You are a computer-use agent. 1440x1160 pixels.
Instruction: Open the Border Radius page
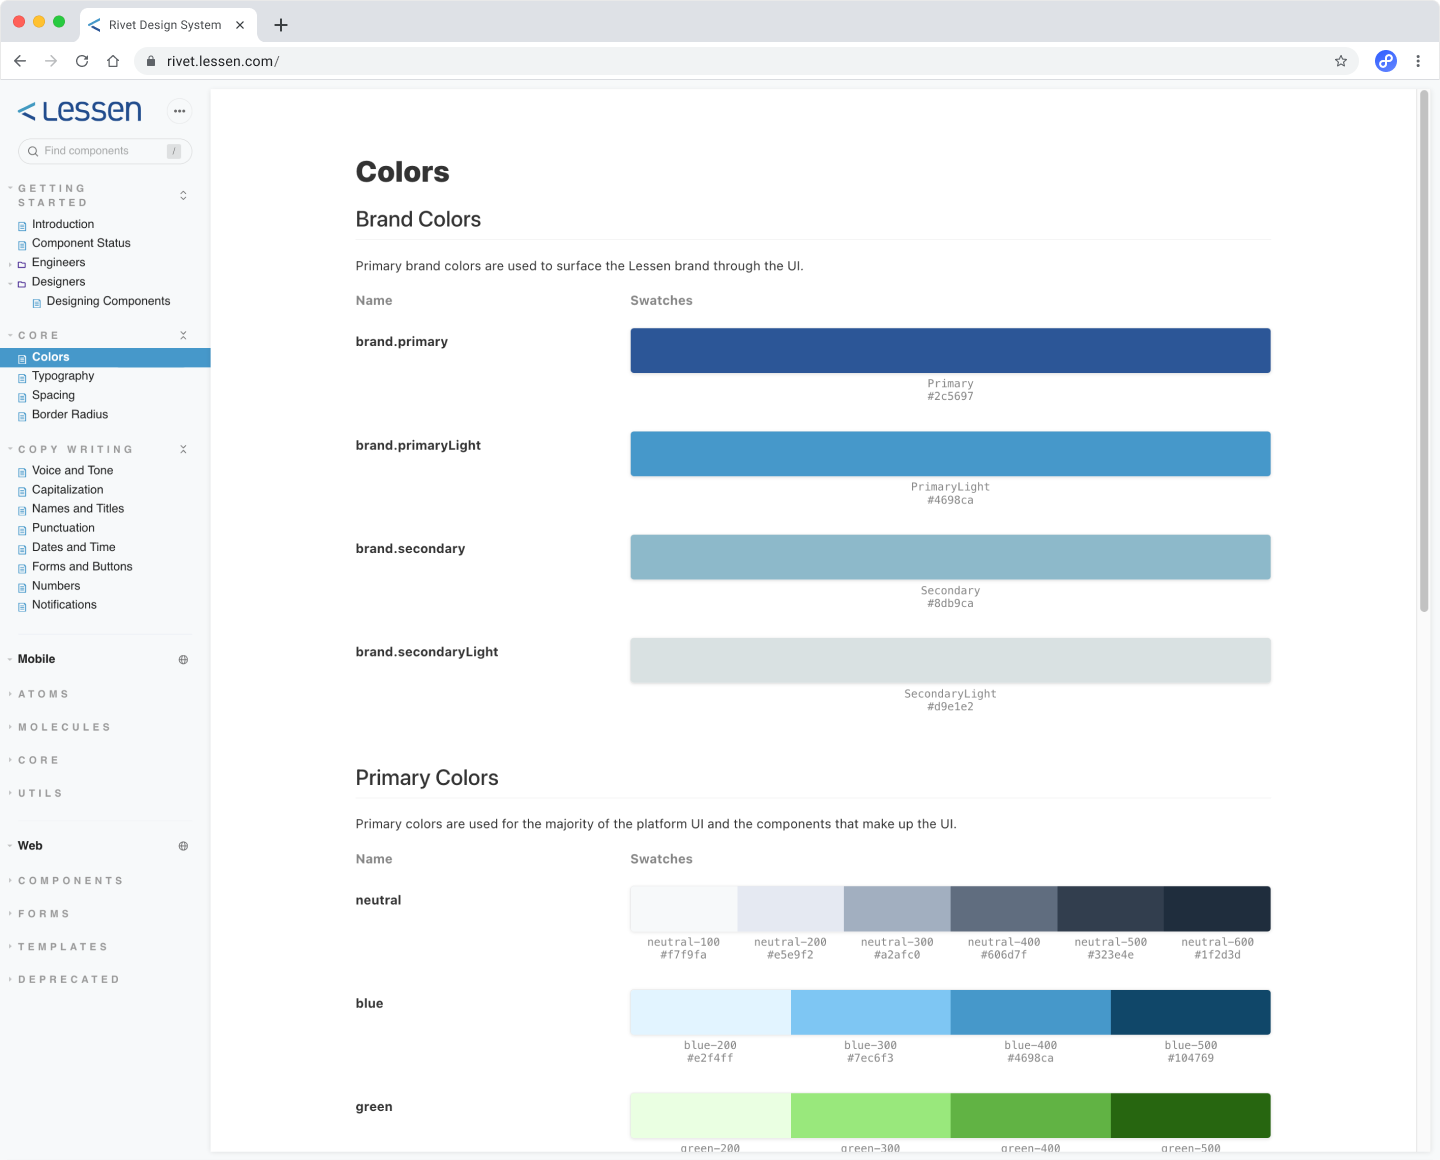coord(70,415)
